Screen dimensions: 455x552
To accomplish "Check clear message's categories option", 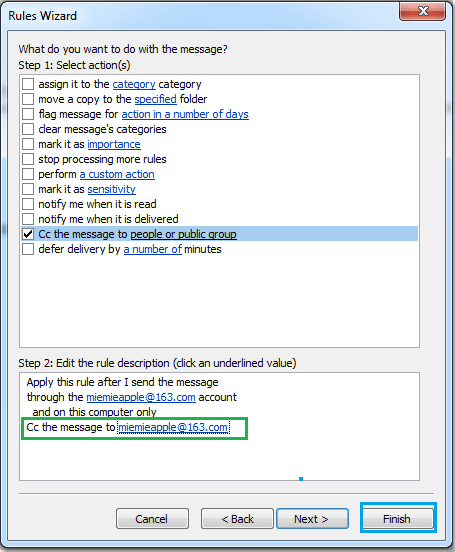I will [x=28, y=129].
